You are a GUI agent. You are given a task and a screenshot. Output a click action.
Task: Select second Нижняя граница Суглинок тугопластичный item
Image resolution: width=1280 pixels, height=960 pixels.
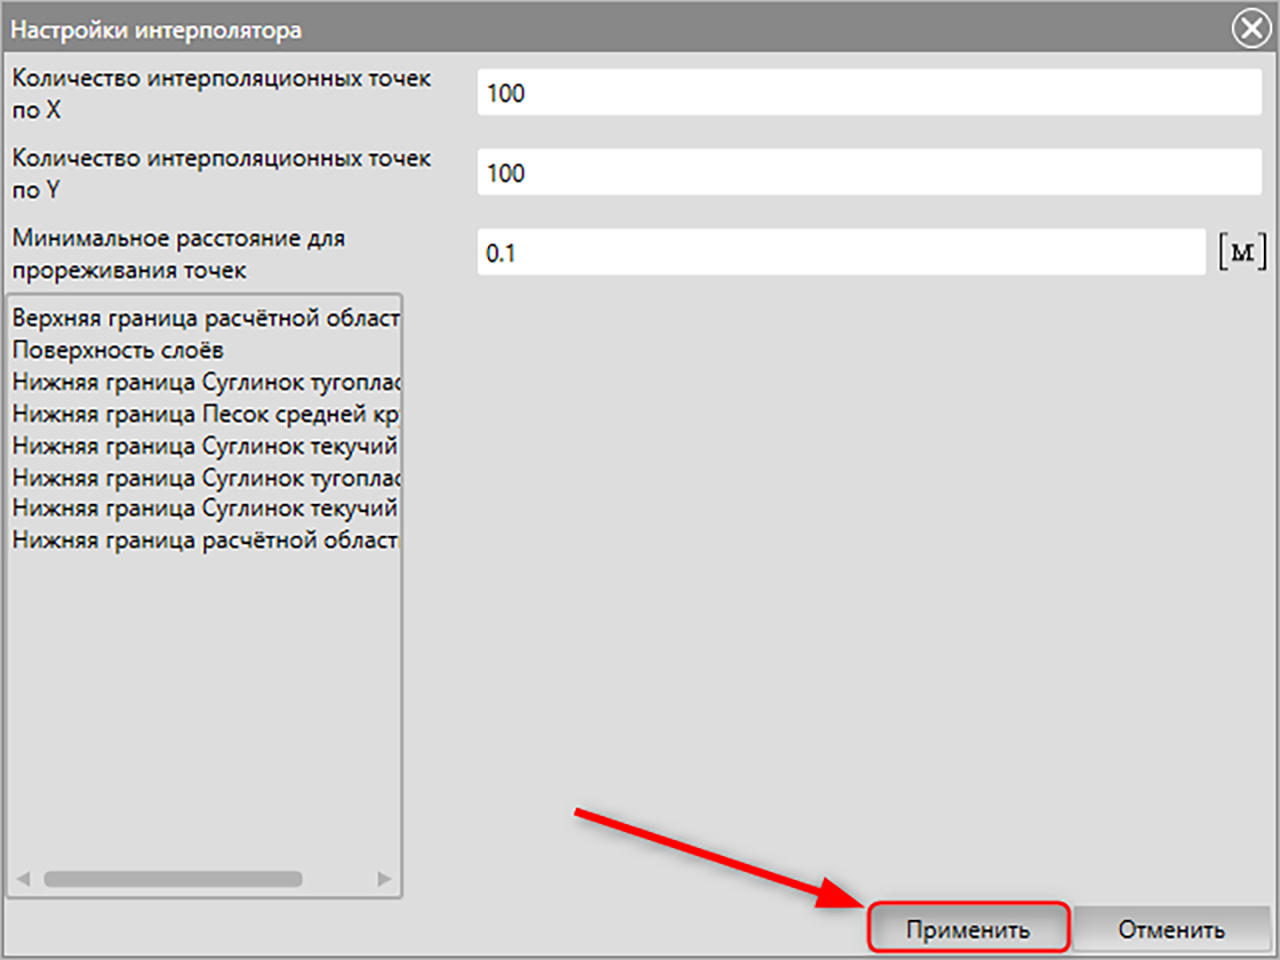(205, 478)
